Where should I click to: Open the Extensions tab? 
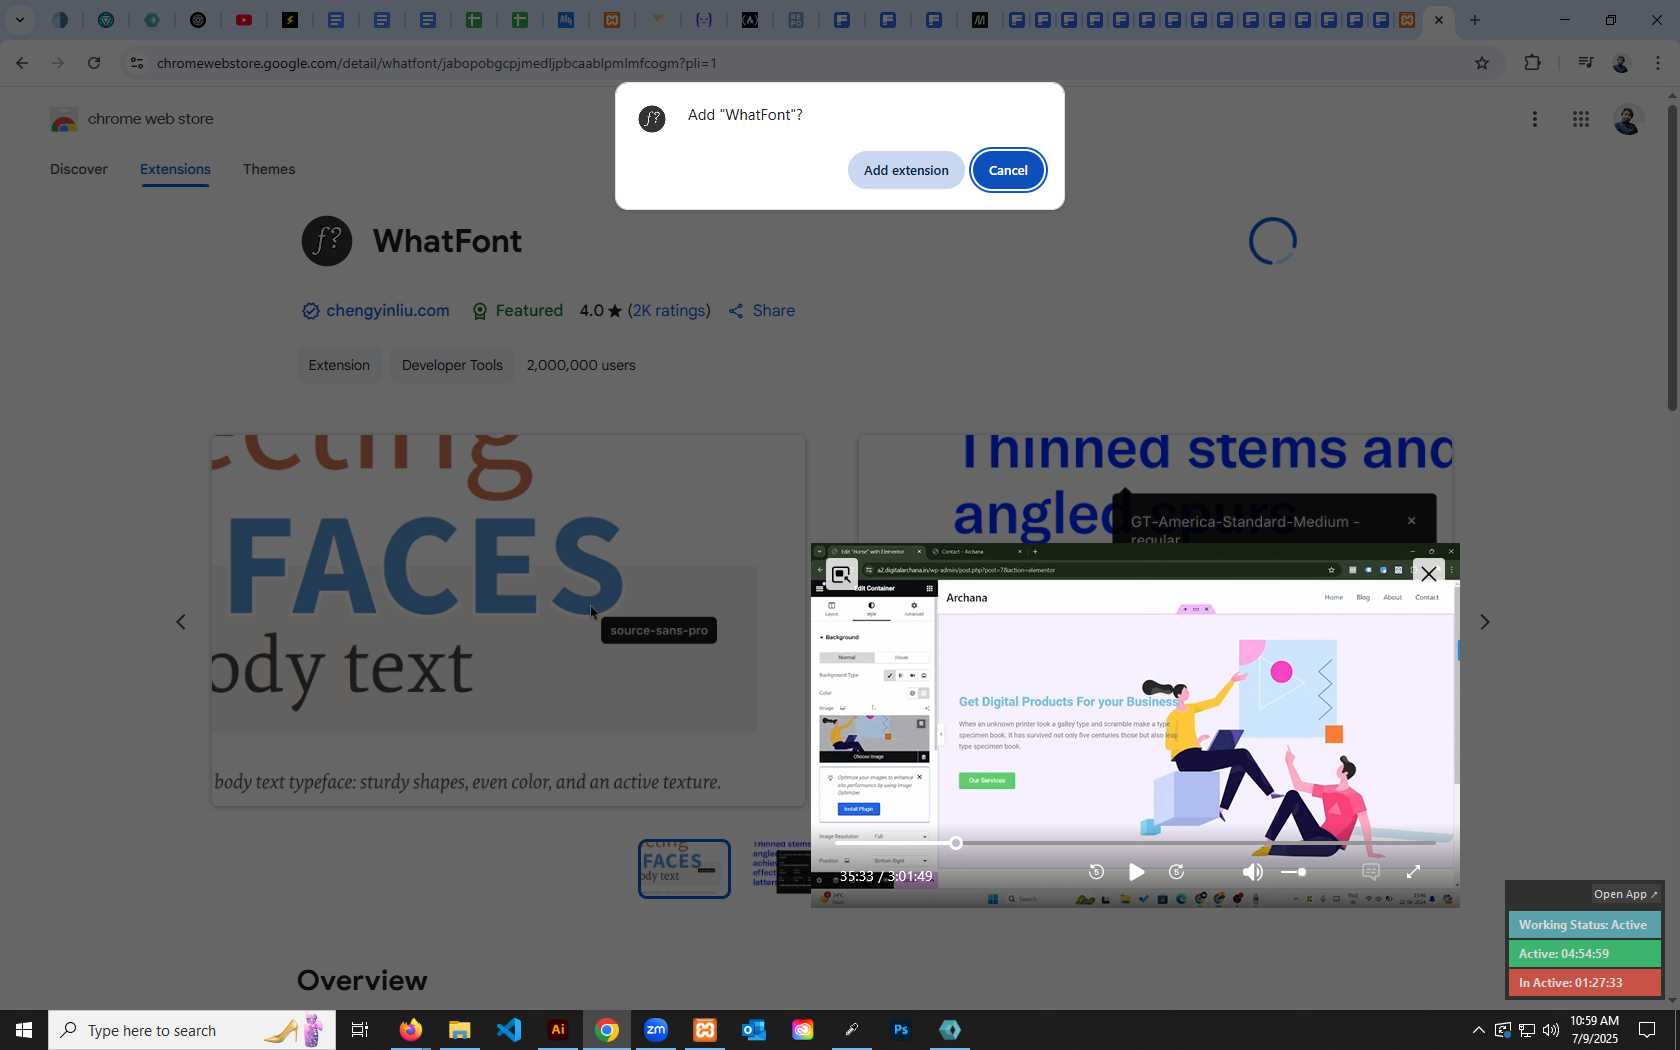175,169
